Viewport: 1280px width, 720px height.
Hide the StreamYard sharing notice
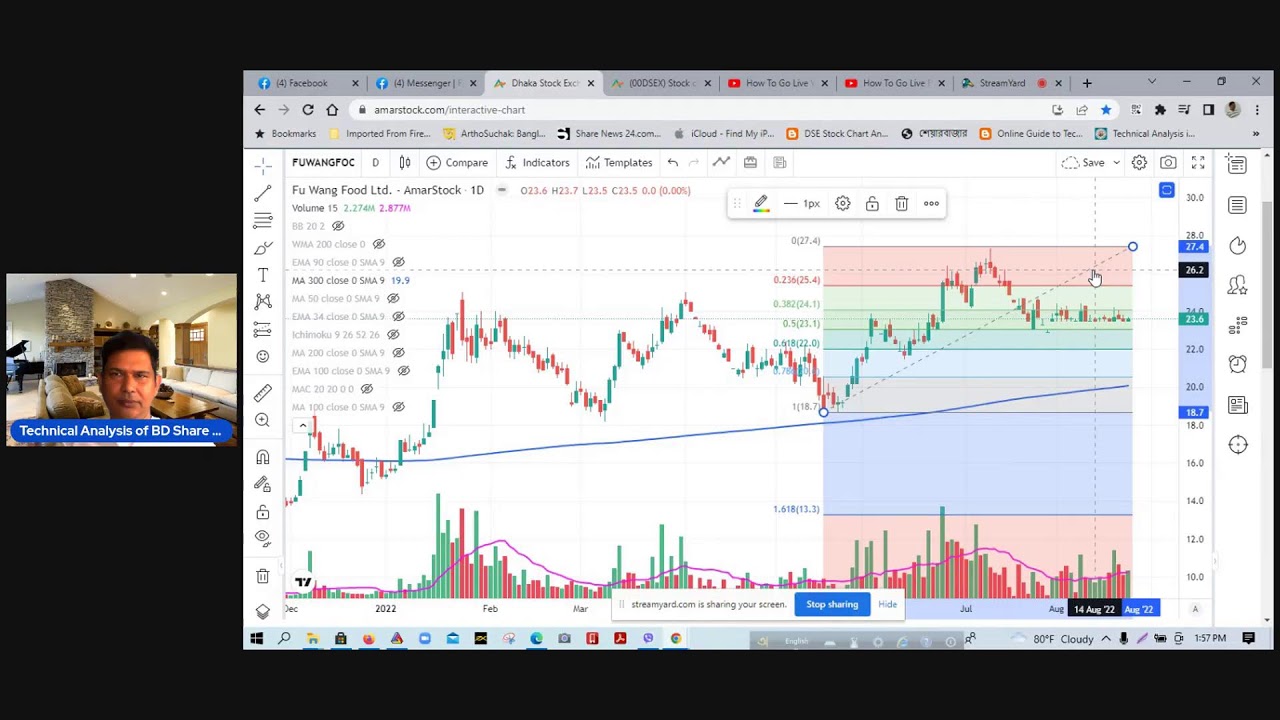[887, 604]
